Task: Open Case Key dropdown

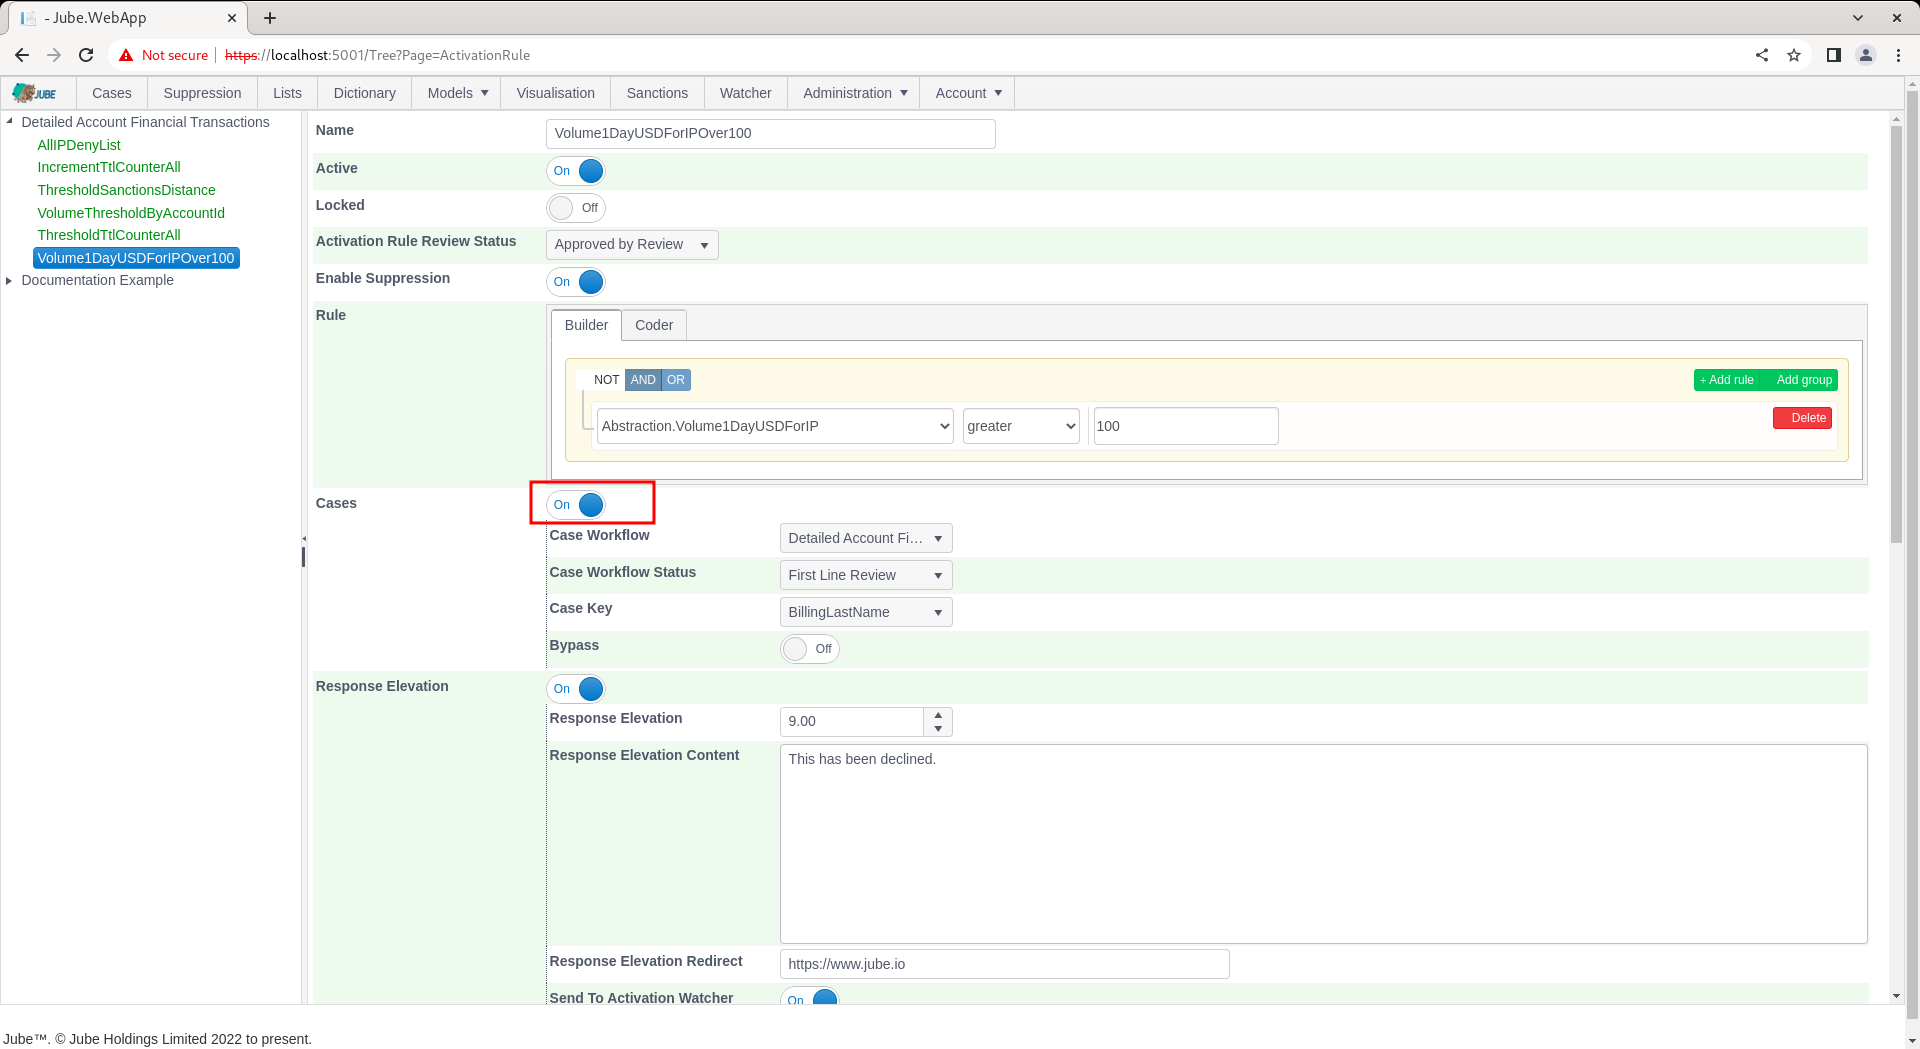Action: [x=866, y=612]
